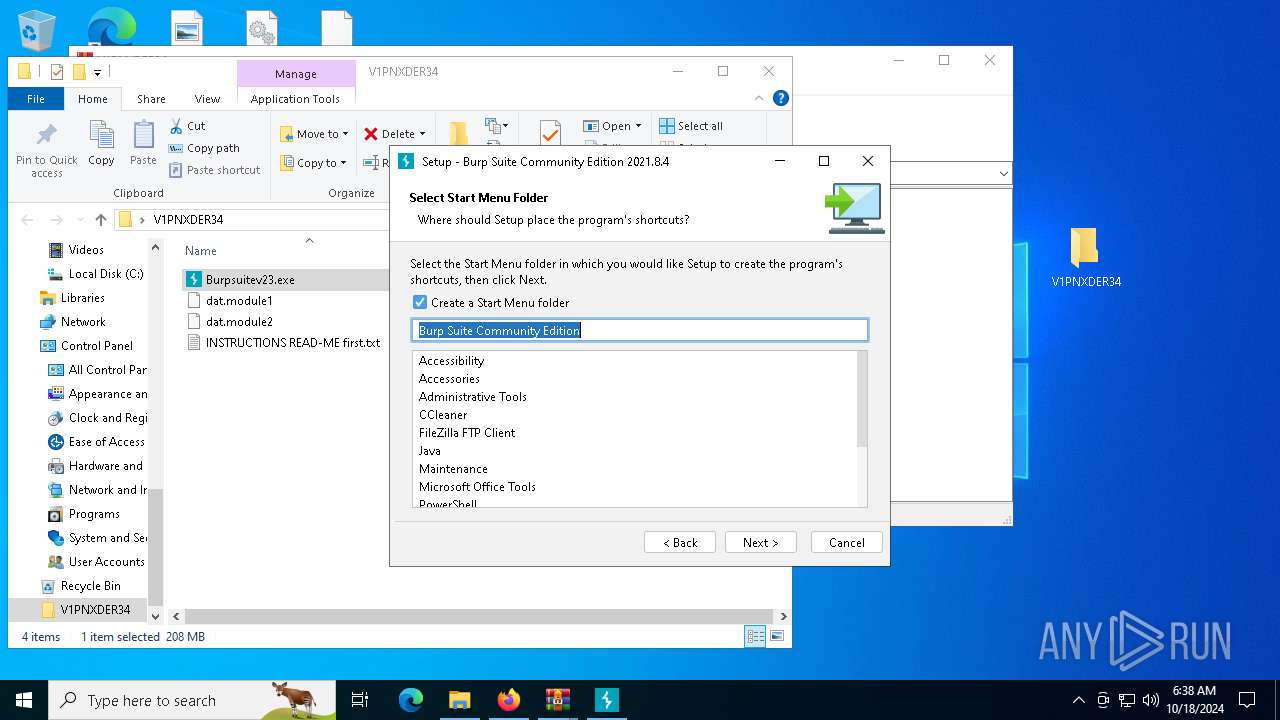Viewport: 1280px width, 720px height.
Task: Click Paste shortcut in the ribbon
Action: click(x=214, y=170)
